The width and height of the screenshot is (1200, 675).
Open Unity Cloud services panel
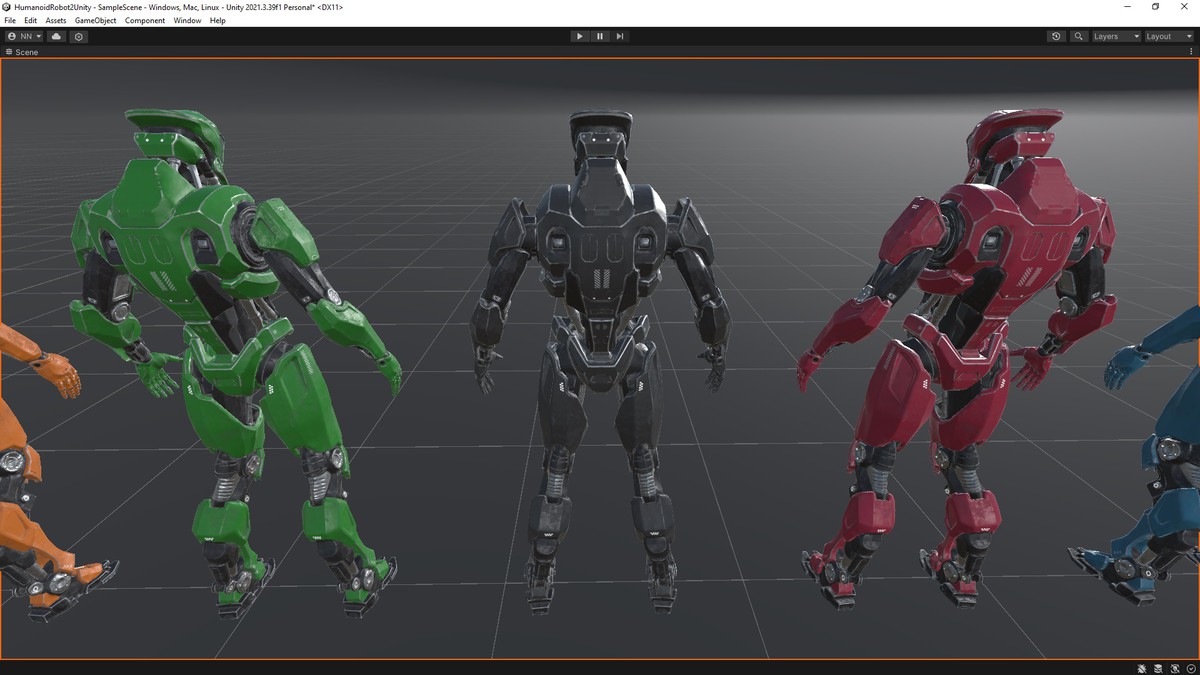click(56, 36)
